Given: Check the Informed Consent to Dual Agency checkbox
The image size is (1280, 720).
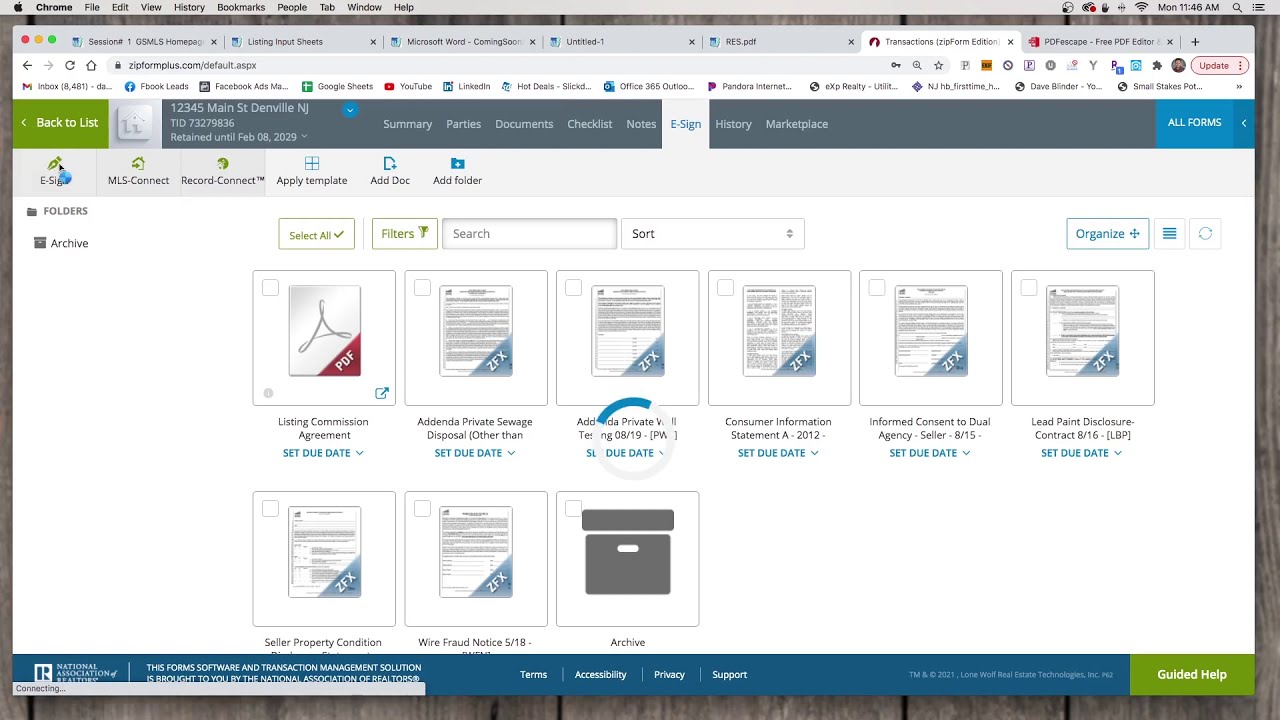Looking at the screenshot, I should [x=877, y=288].
